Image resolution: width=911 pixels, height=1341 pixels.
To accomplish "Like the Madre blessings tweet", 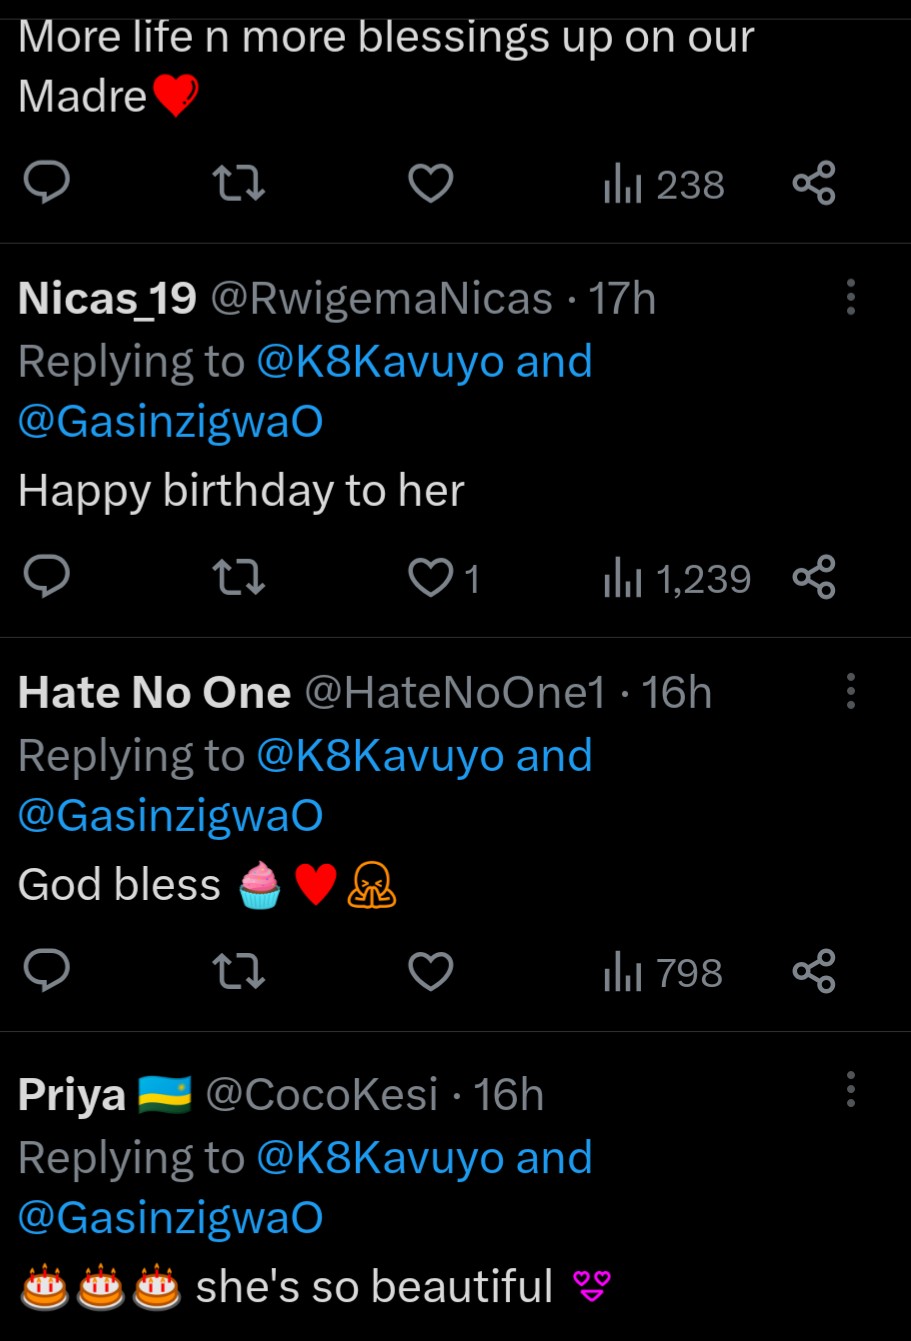I will click(x=431, y=184).
